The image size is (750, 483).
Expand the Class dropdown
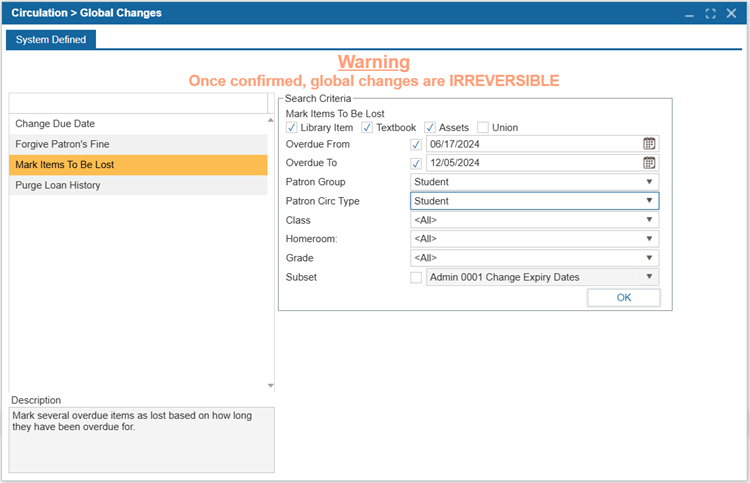(x=534, y=220)
